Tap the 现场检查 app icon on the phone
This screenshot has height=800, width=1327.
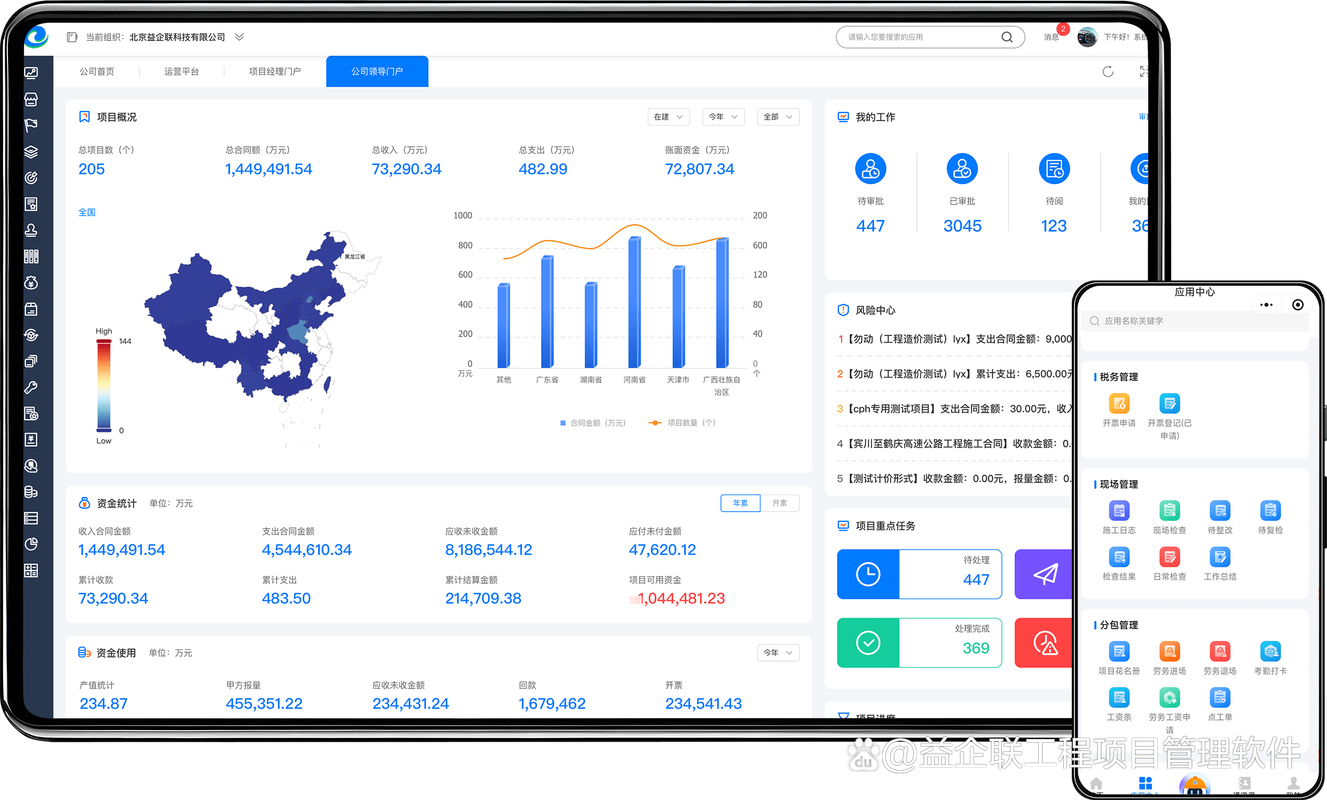click(1169, 511)
